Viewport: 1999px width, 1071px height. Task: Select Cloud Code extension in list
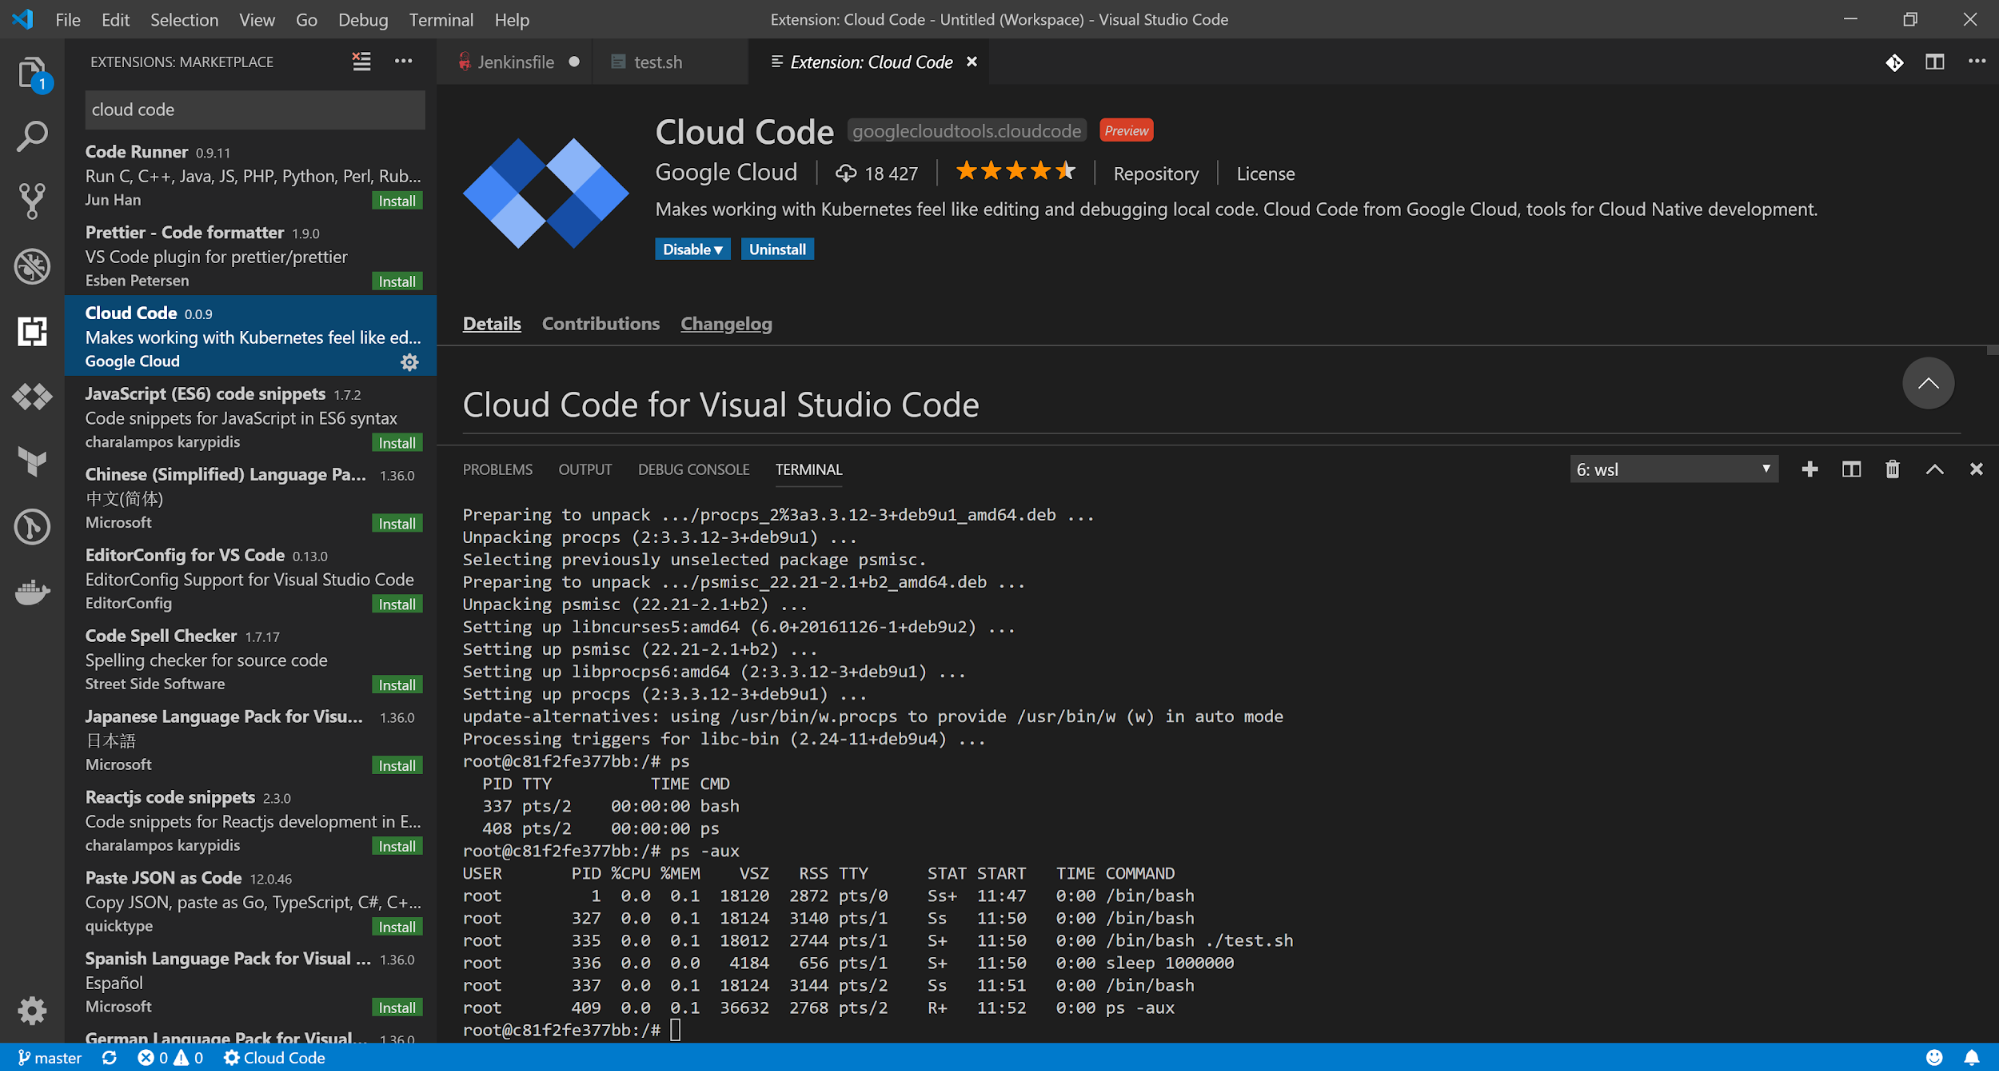click(x=251, y=336)
